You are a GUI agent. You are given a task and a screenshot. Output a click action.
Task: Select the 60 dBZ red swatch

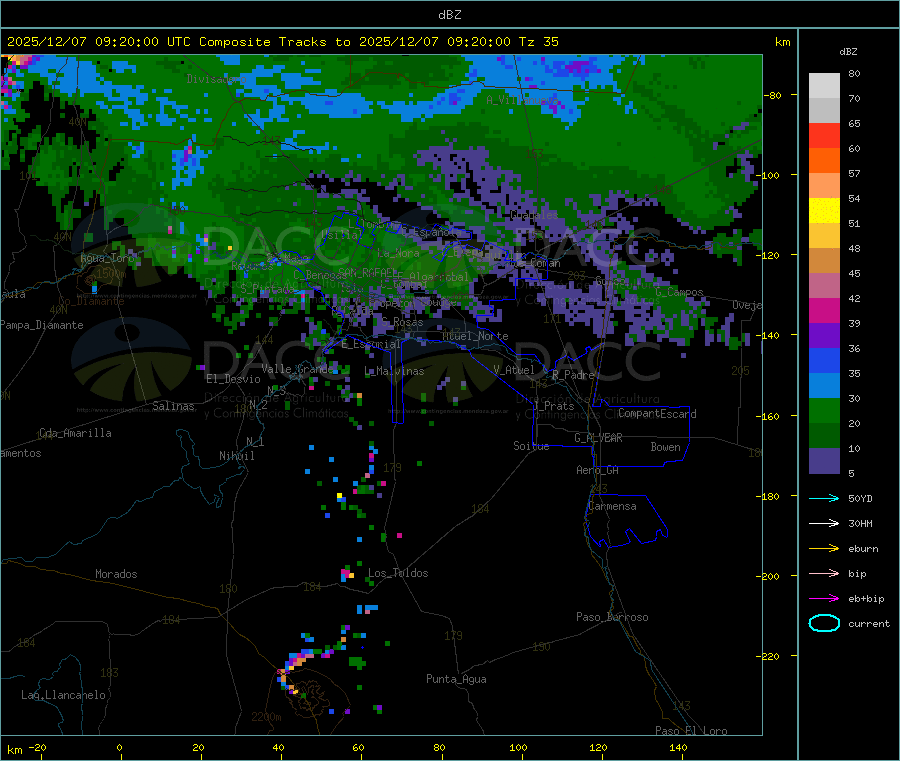tap(824, 135)
